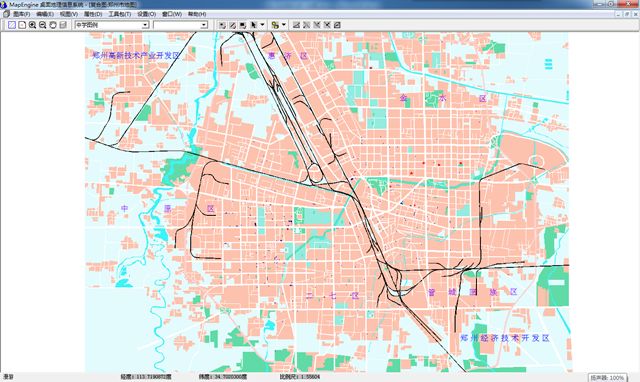Open the 图库(F) menu

pos(22,14)
